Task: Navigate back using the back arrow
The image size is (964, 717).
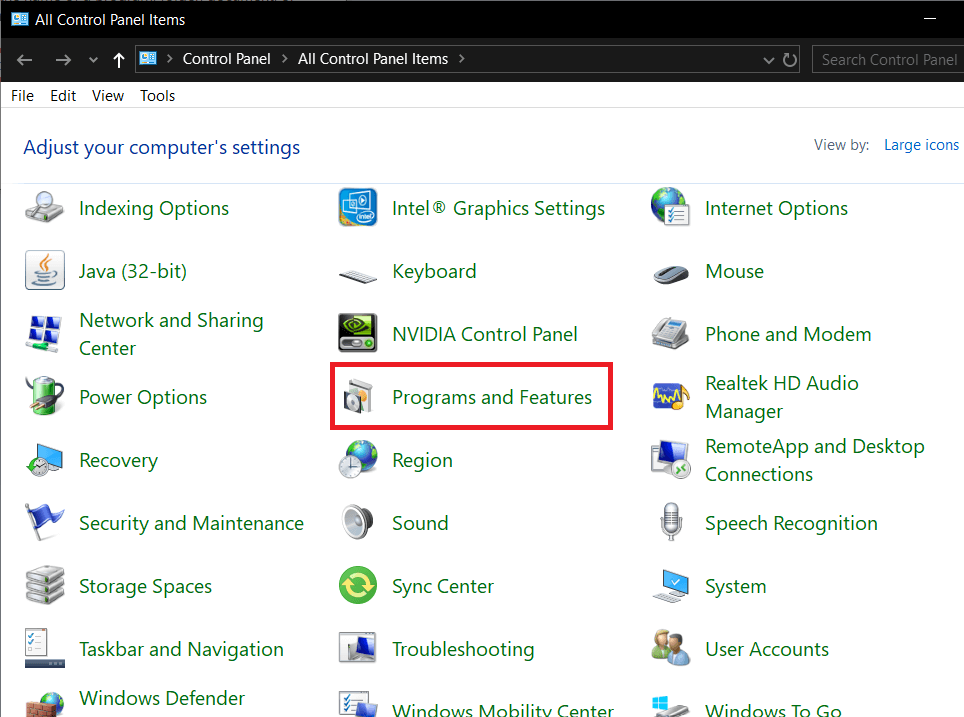Action: coord(24,59)
